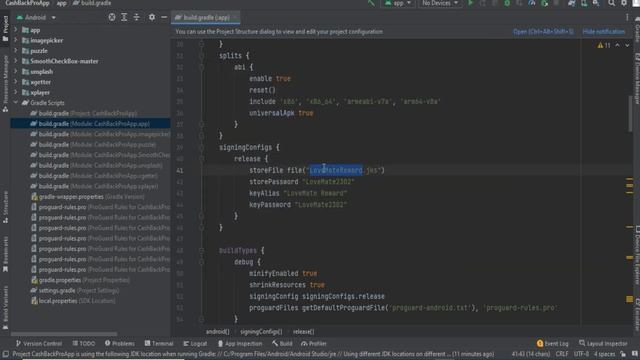Click CashBackProApp in navigation bar
The width and height of the screenshot is (640, 360).
point(27,3)
